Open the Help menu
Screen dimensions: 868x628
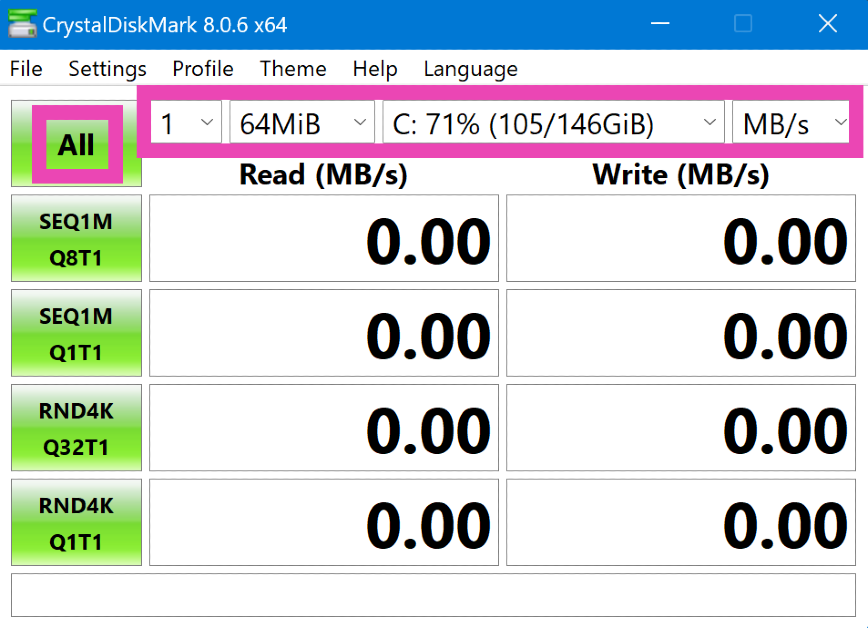tap(375, 69)
